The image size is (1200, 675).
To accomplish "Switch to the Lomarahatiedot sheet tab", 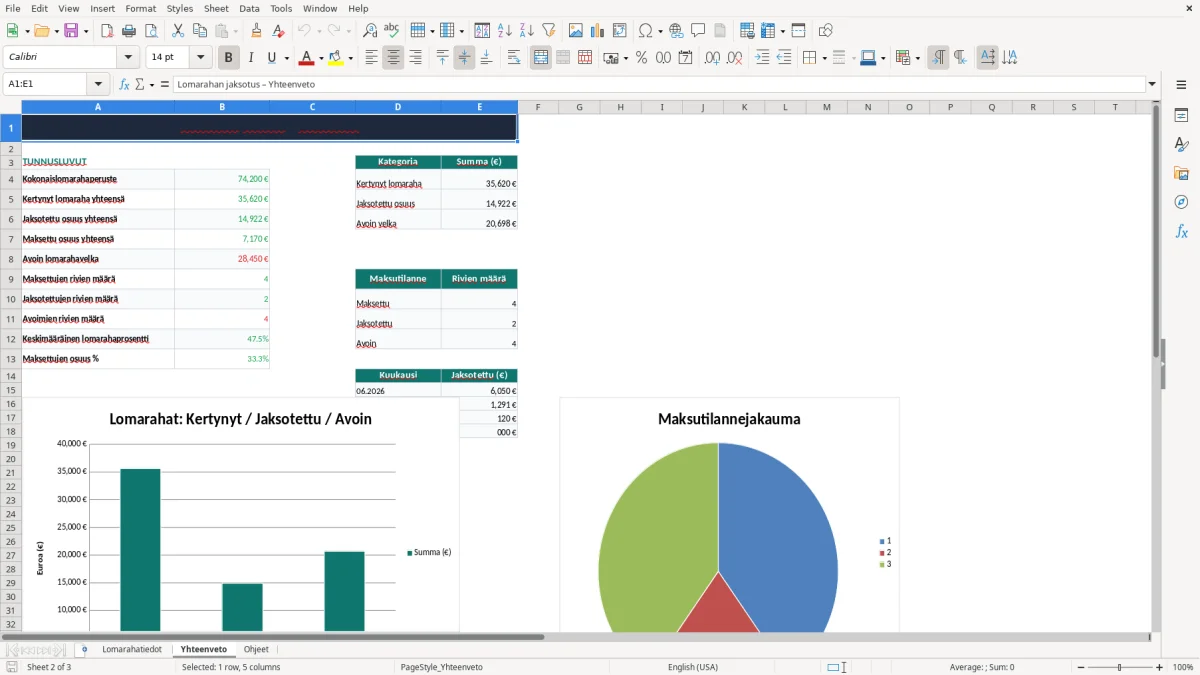I will click(x=132, y=649).
